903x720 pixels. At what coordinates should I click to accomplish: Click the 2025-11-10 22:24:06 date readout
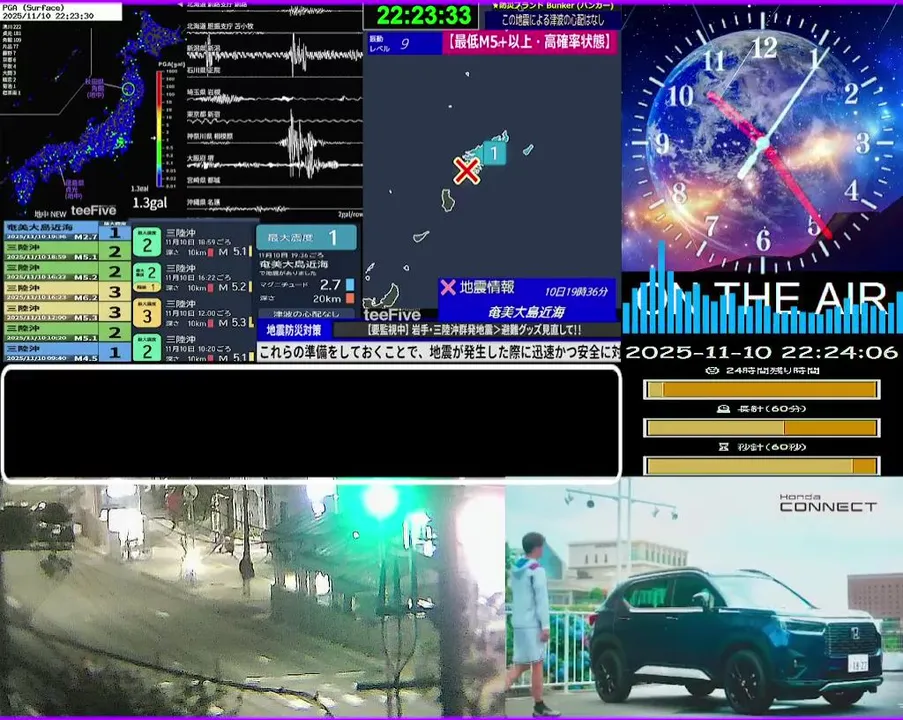761,352
